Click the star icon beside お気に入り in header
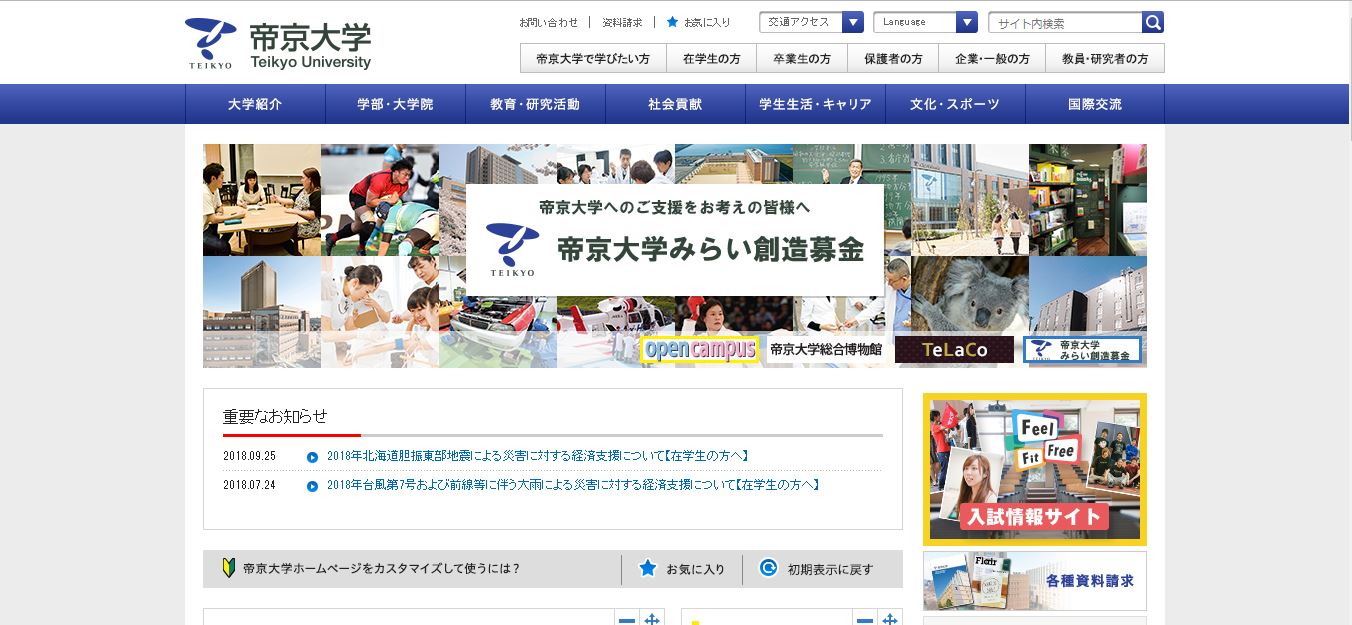 672,22
